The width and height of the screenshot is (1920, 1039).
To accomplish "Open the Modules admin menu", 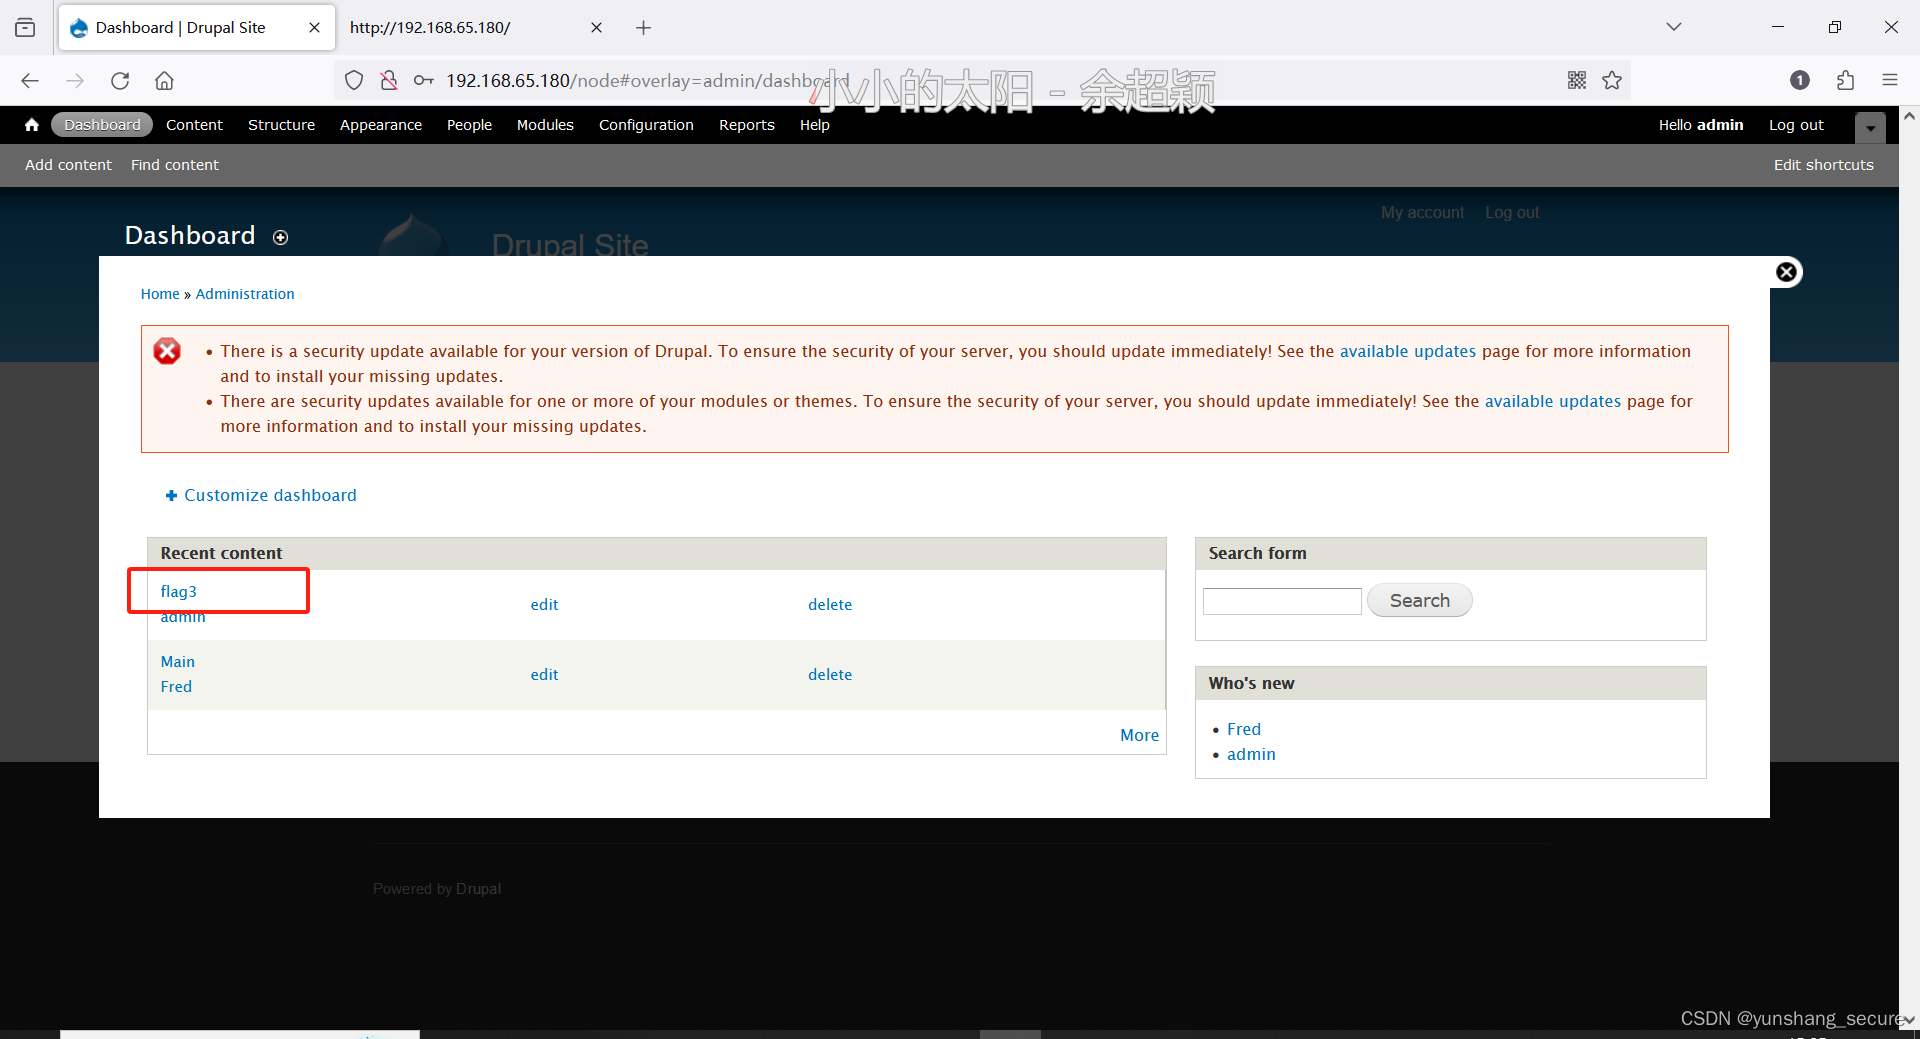I will (545, 125).
